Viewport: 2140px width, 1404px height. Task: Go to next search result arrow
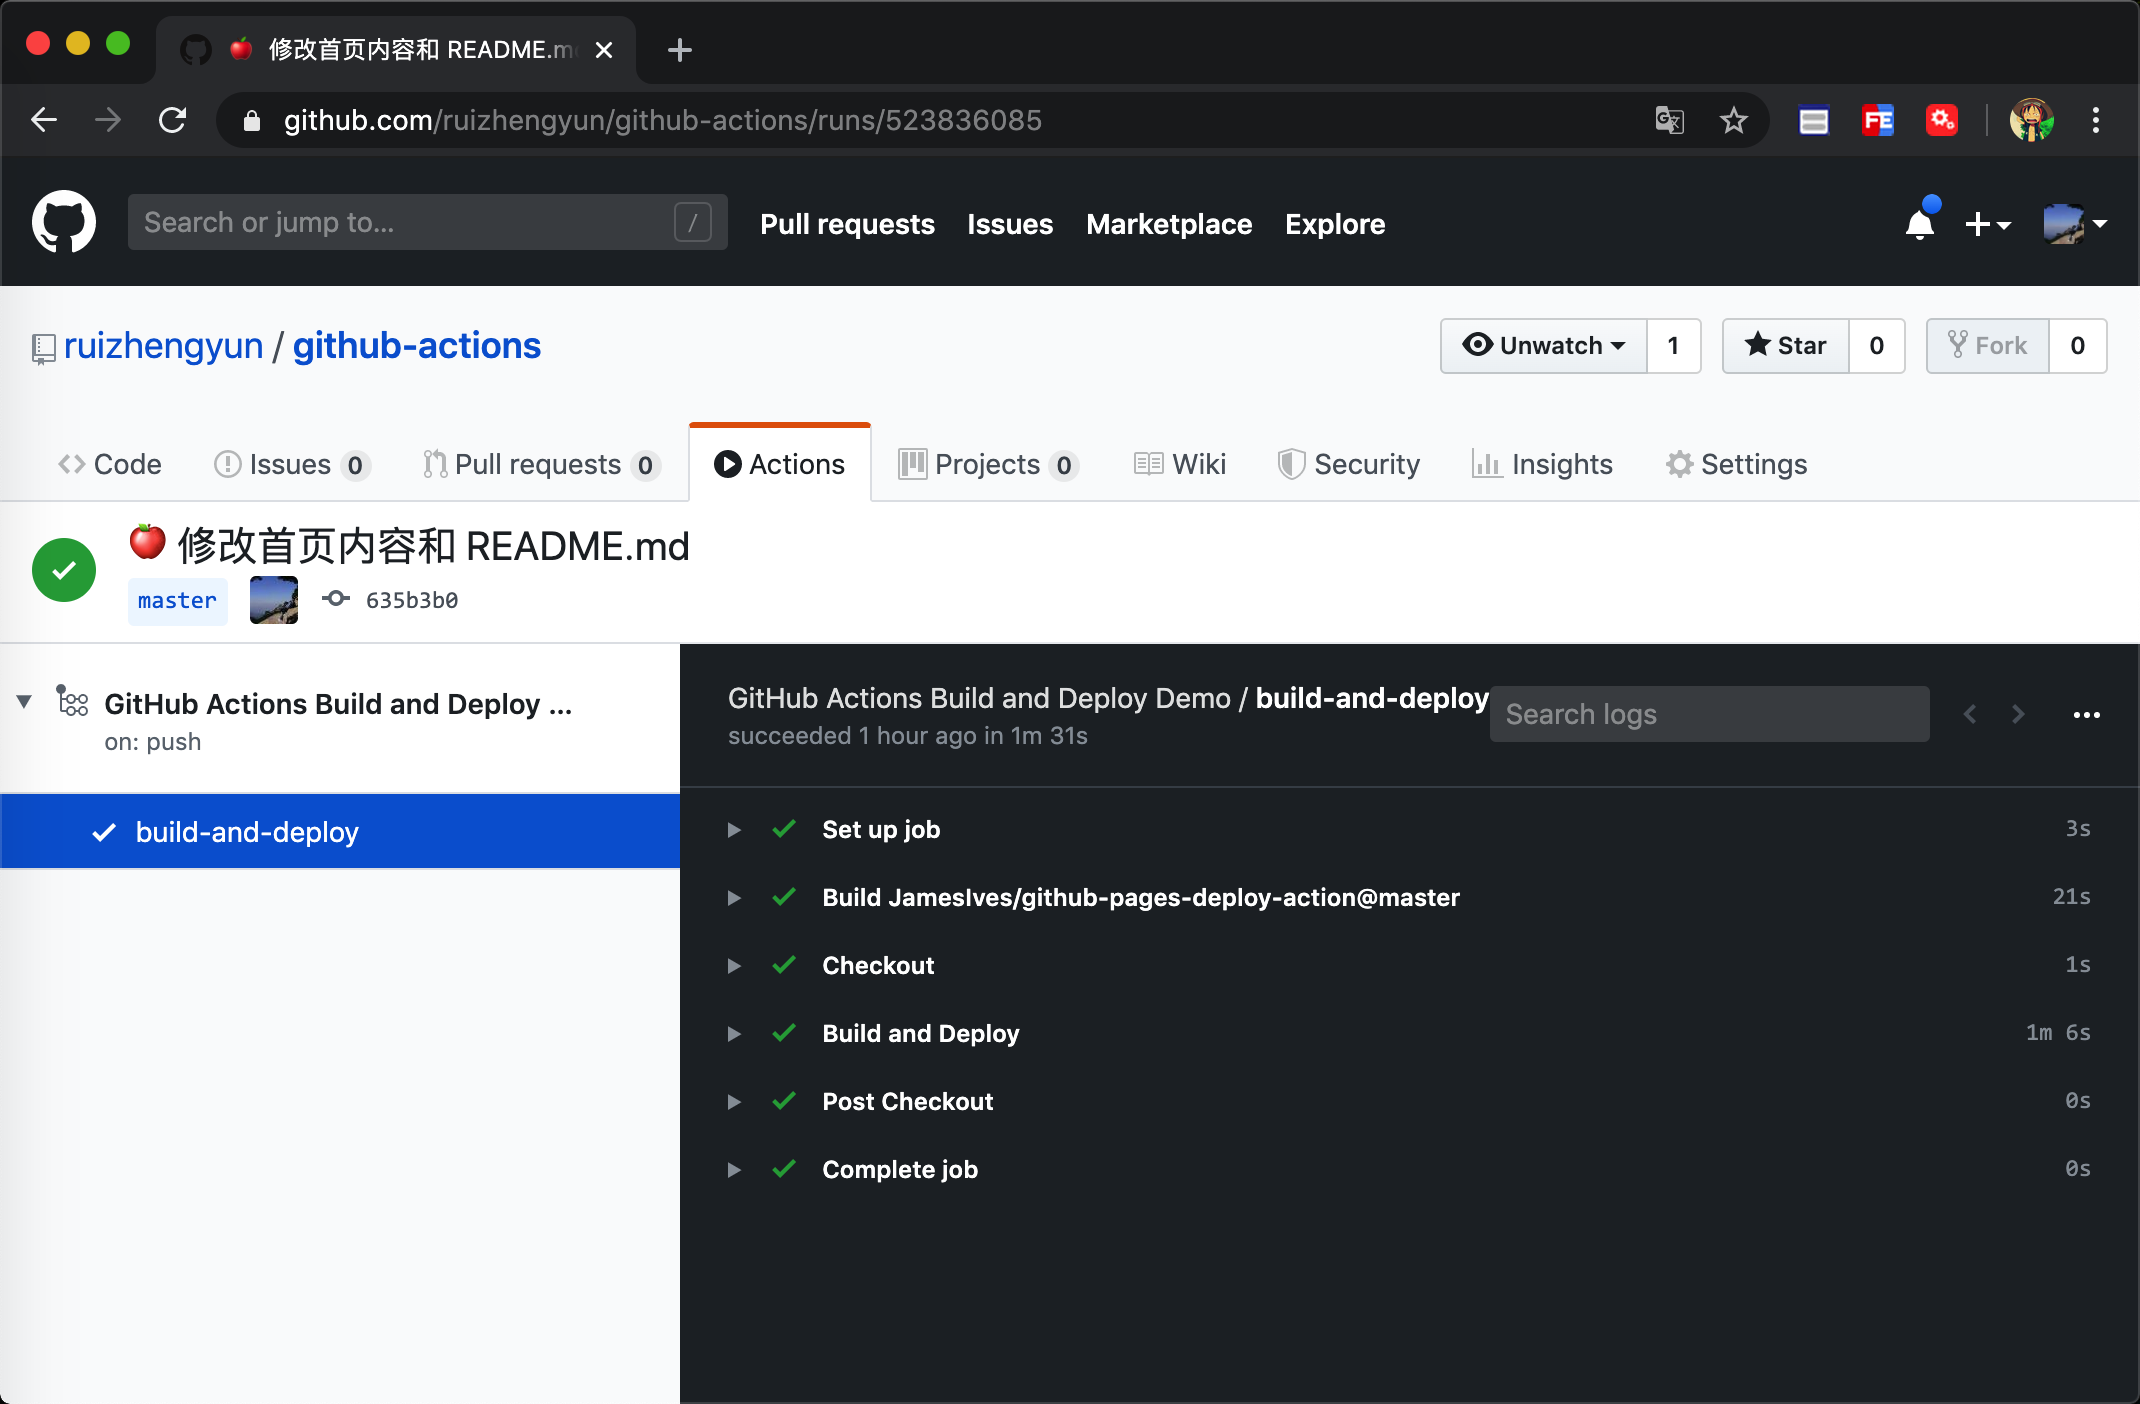[2018, 714]
